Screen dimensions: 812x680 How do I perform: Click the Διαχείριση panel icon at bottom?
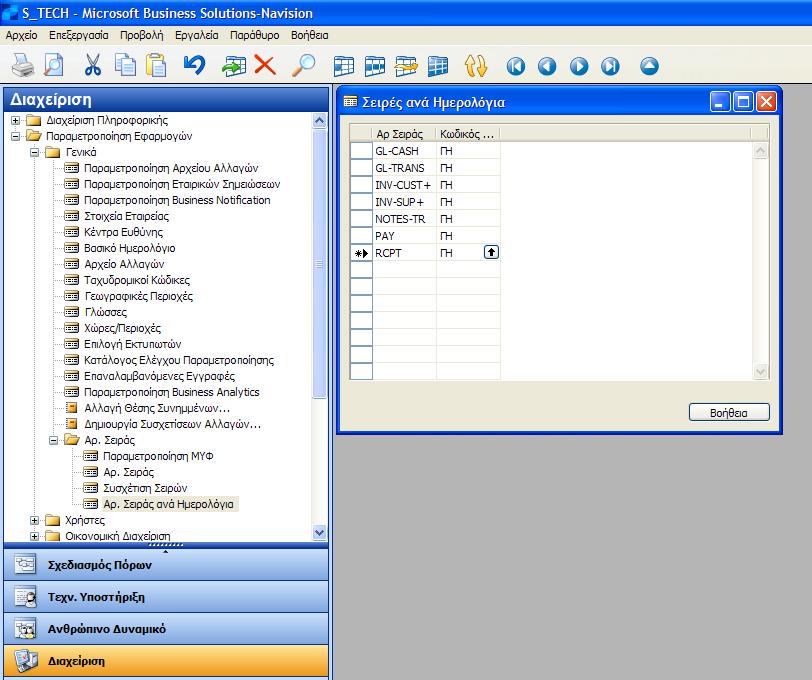25,661
